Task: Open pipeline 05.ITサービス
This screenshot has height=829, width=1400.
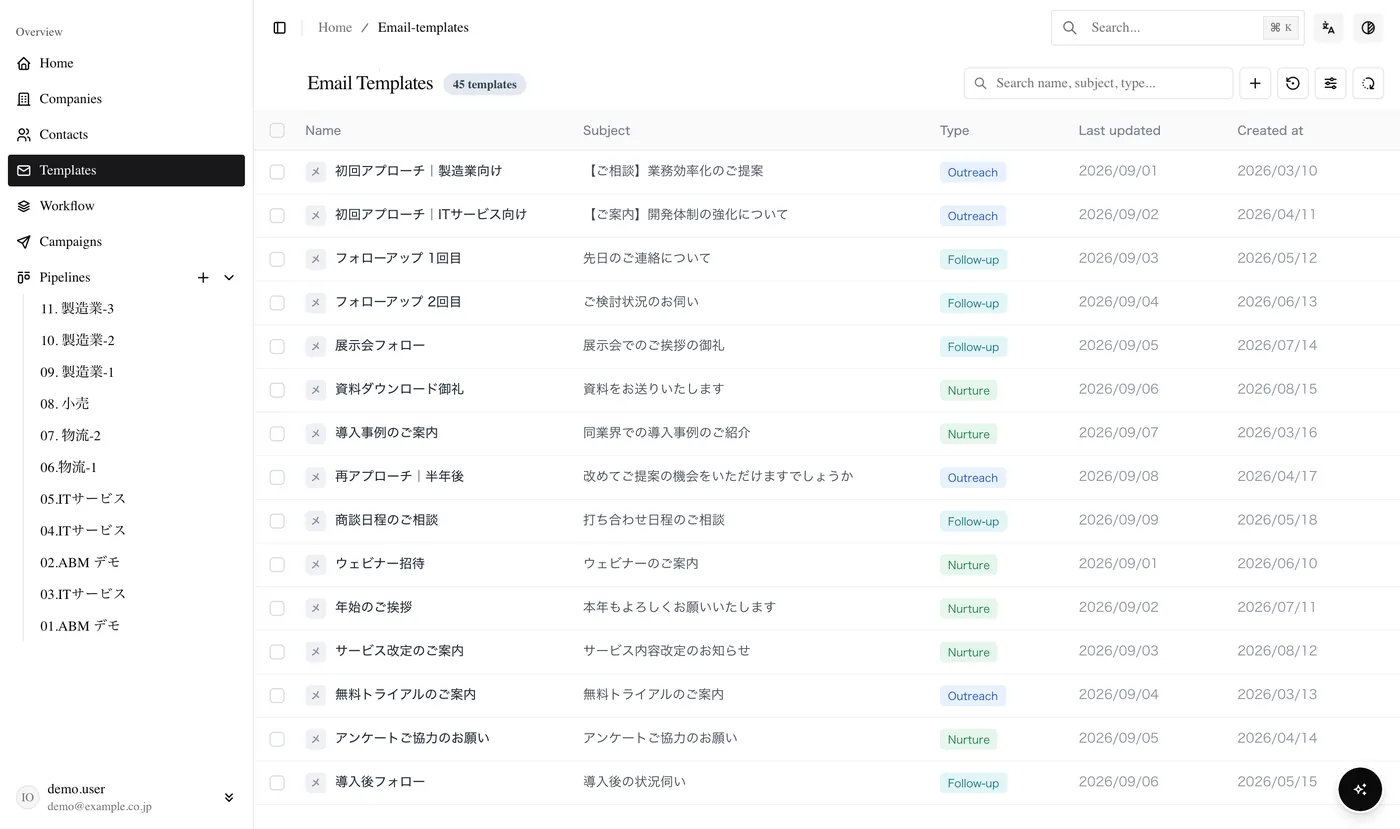Action: tap(83, 499)
